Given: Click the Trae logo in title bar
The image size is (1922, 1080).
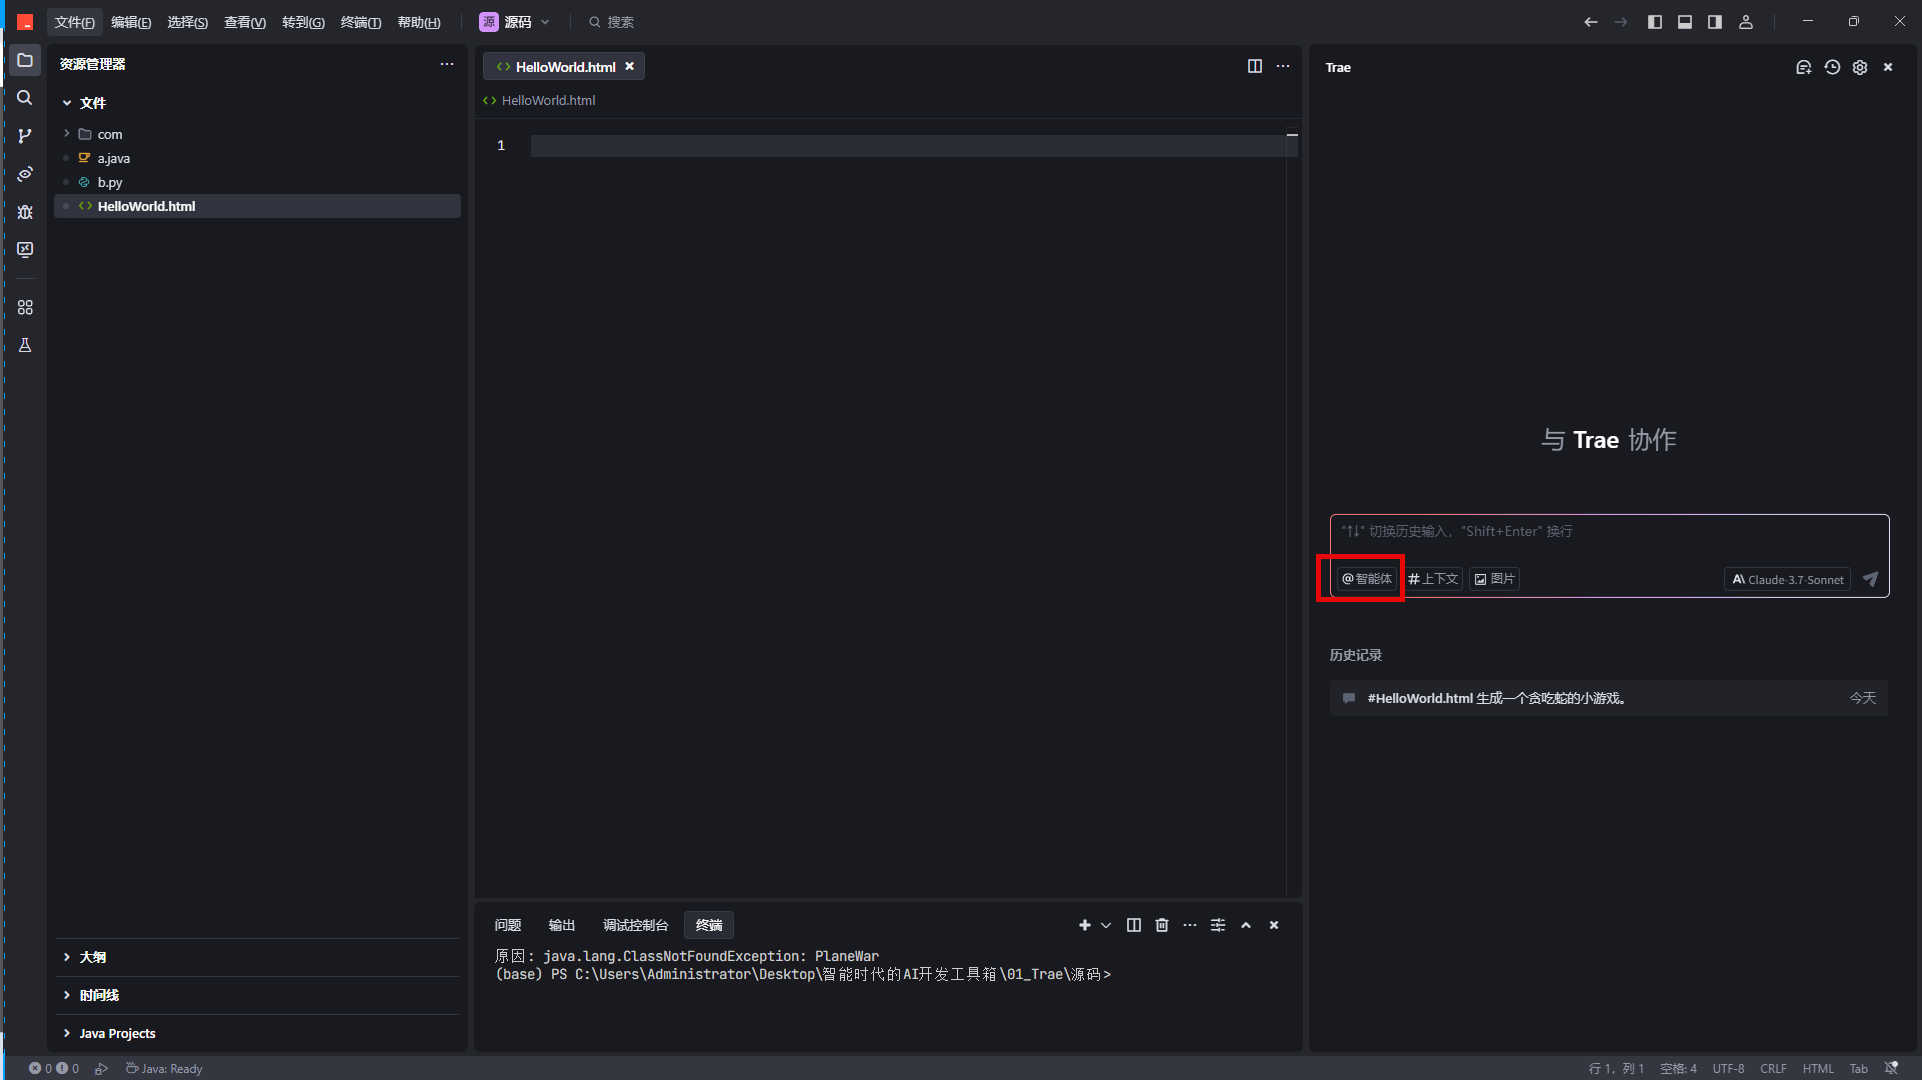Looking at the screenshot, I should click(25, 22).
